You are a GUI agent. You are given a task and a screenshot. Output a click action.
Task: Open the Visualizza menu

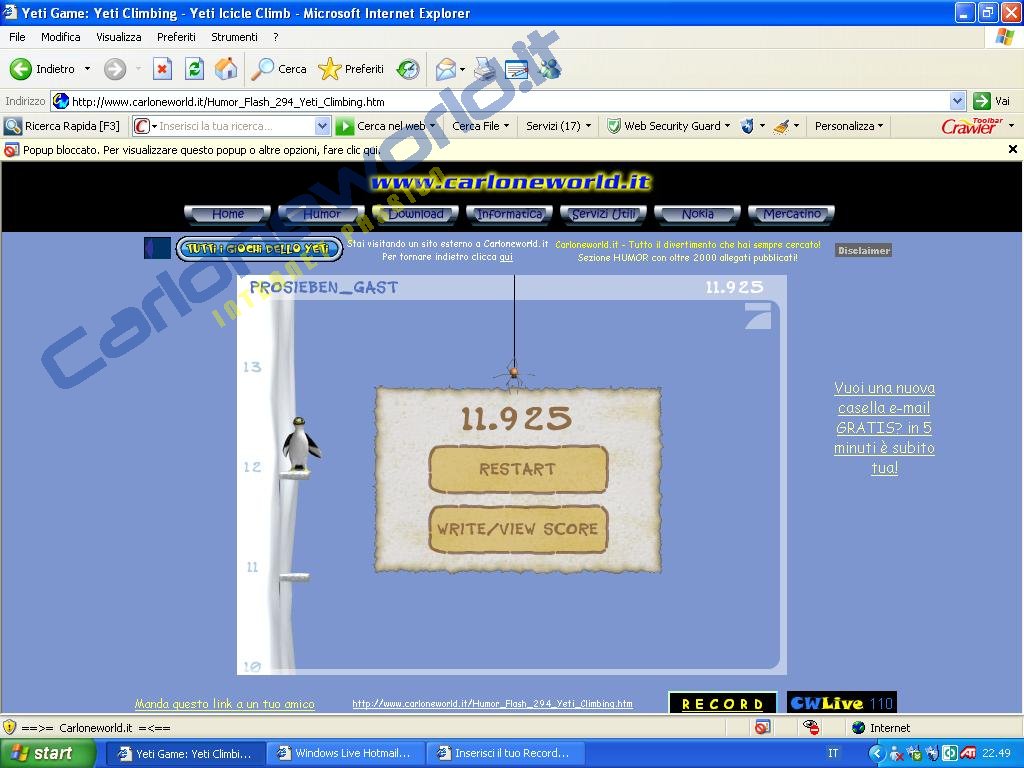(x=119, y=37)
